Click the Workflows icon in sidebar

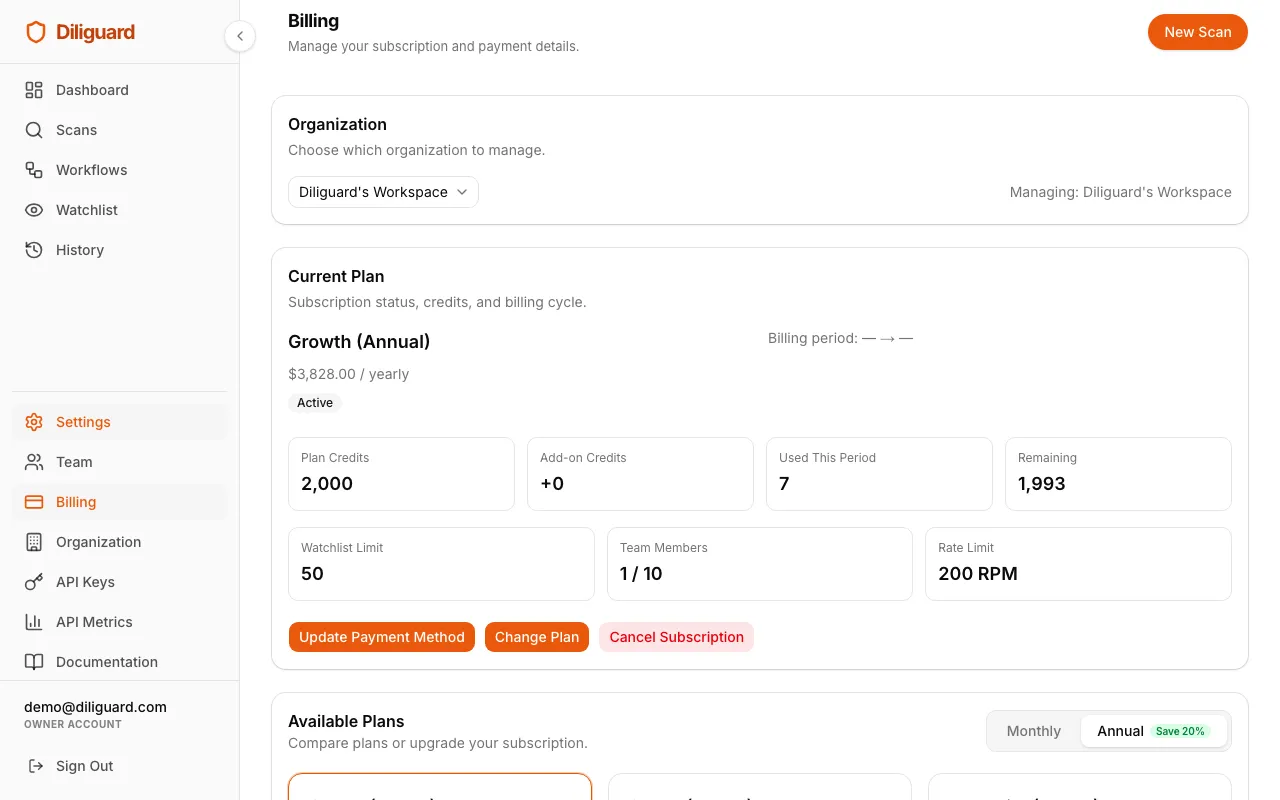click(34, 170)
